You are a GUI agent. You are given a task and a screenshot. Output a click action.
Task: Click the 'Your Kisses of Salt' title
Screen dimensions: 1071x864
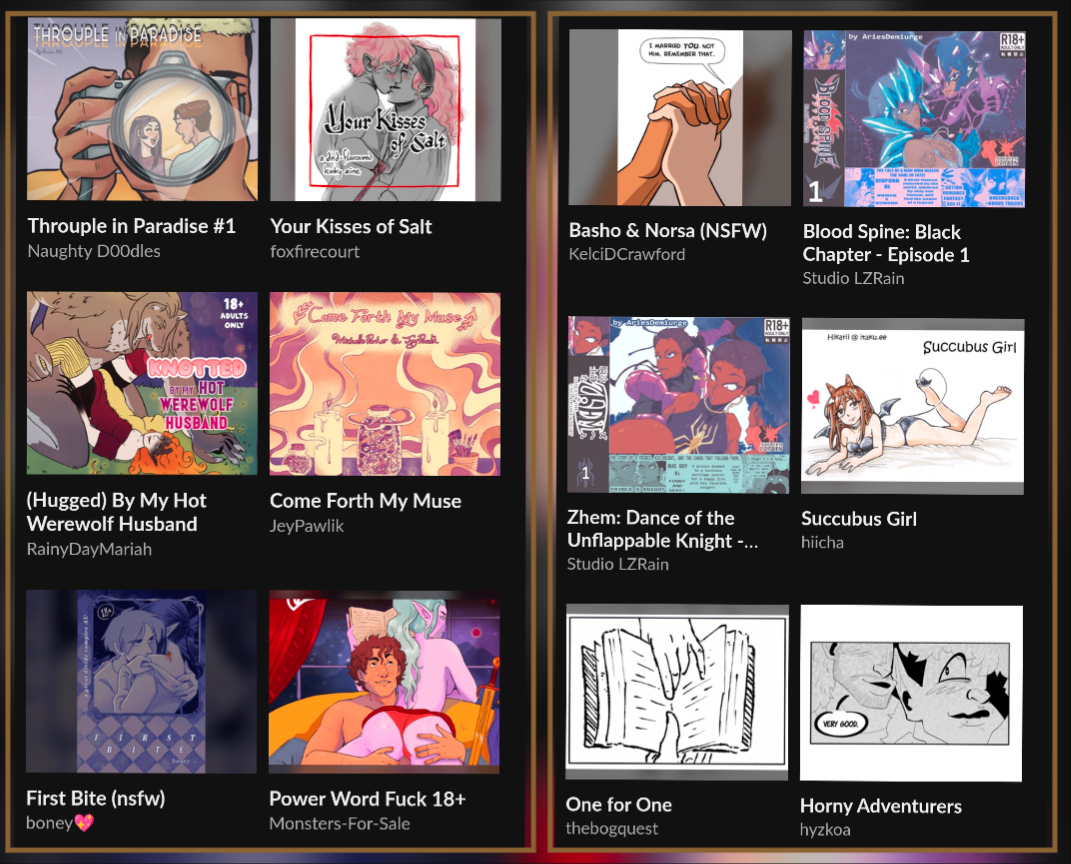(351, 226)
